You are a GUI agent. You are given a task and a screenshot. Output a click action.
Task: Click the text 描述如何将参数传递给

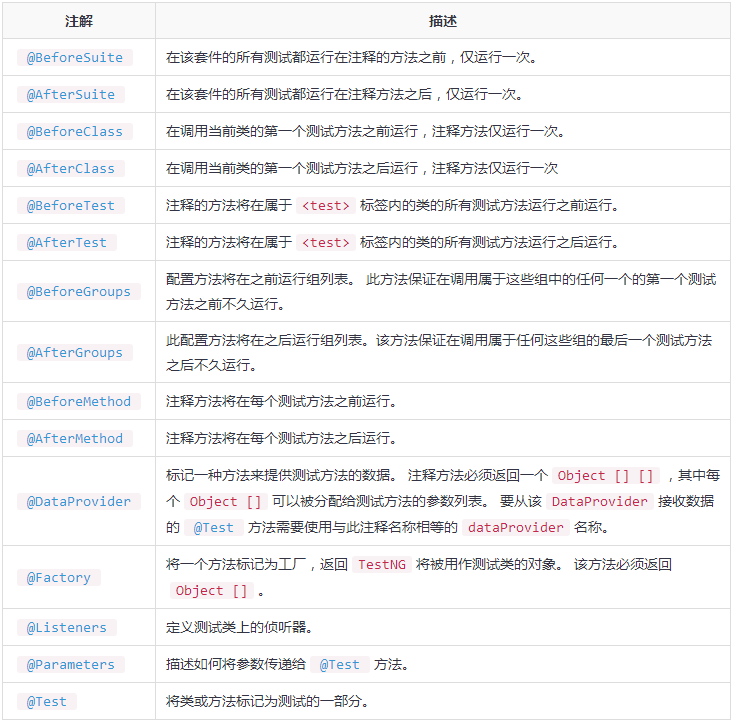pos(236,664)
